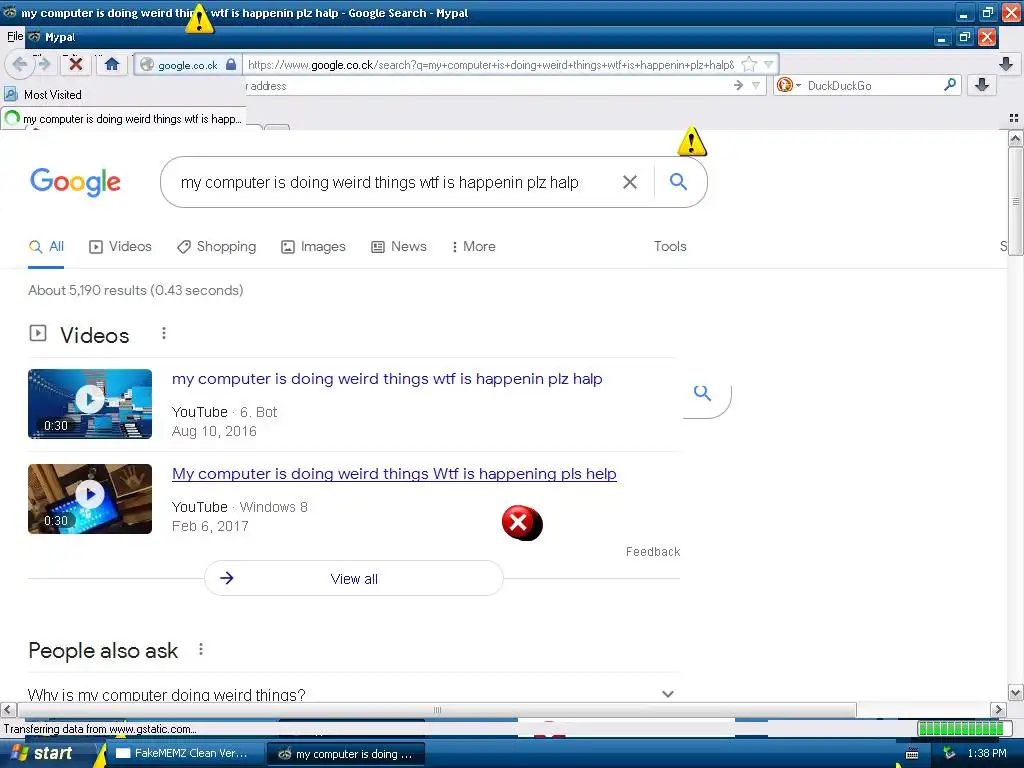Stop loading with the red X button
Screen dimensions: 1024x768
[x=76, y=64]
